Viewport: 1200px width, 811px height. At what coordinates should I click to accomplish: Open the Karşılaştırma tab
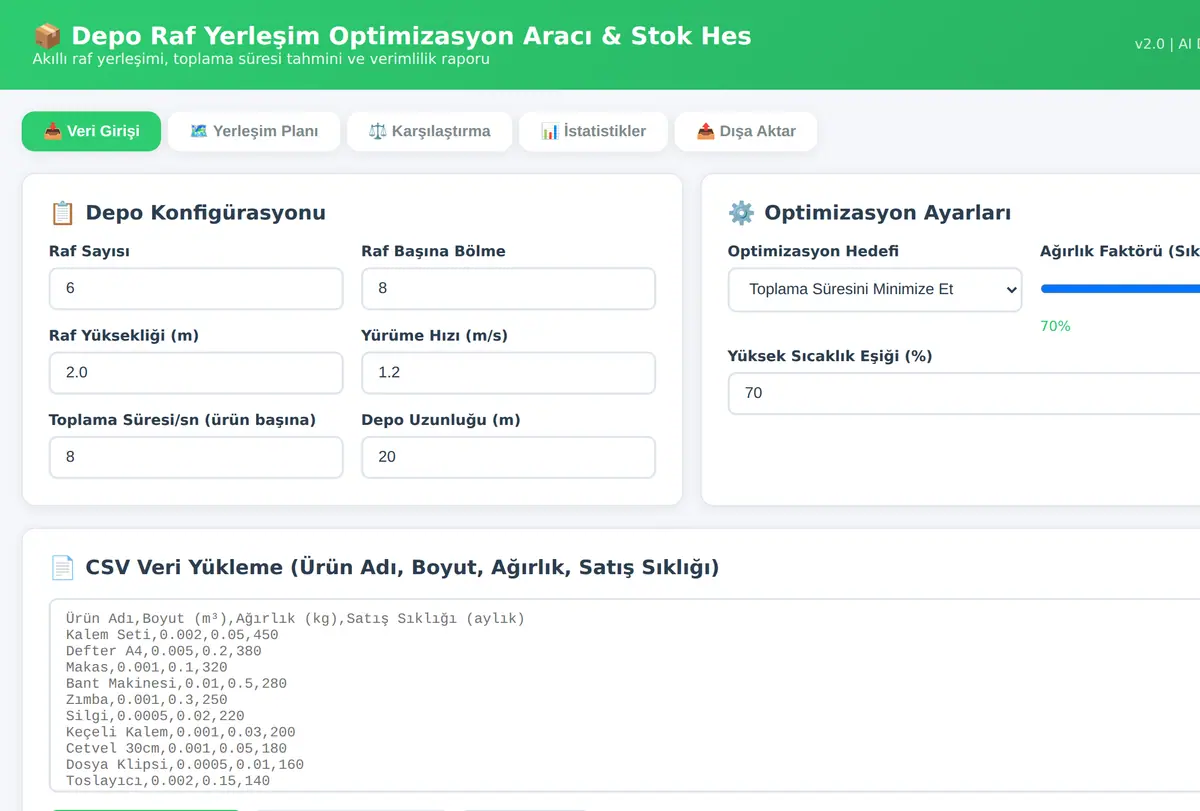[430, 131]
